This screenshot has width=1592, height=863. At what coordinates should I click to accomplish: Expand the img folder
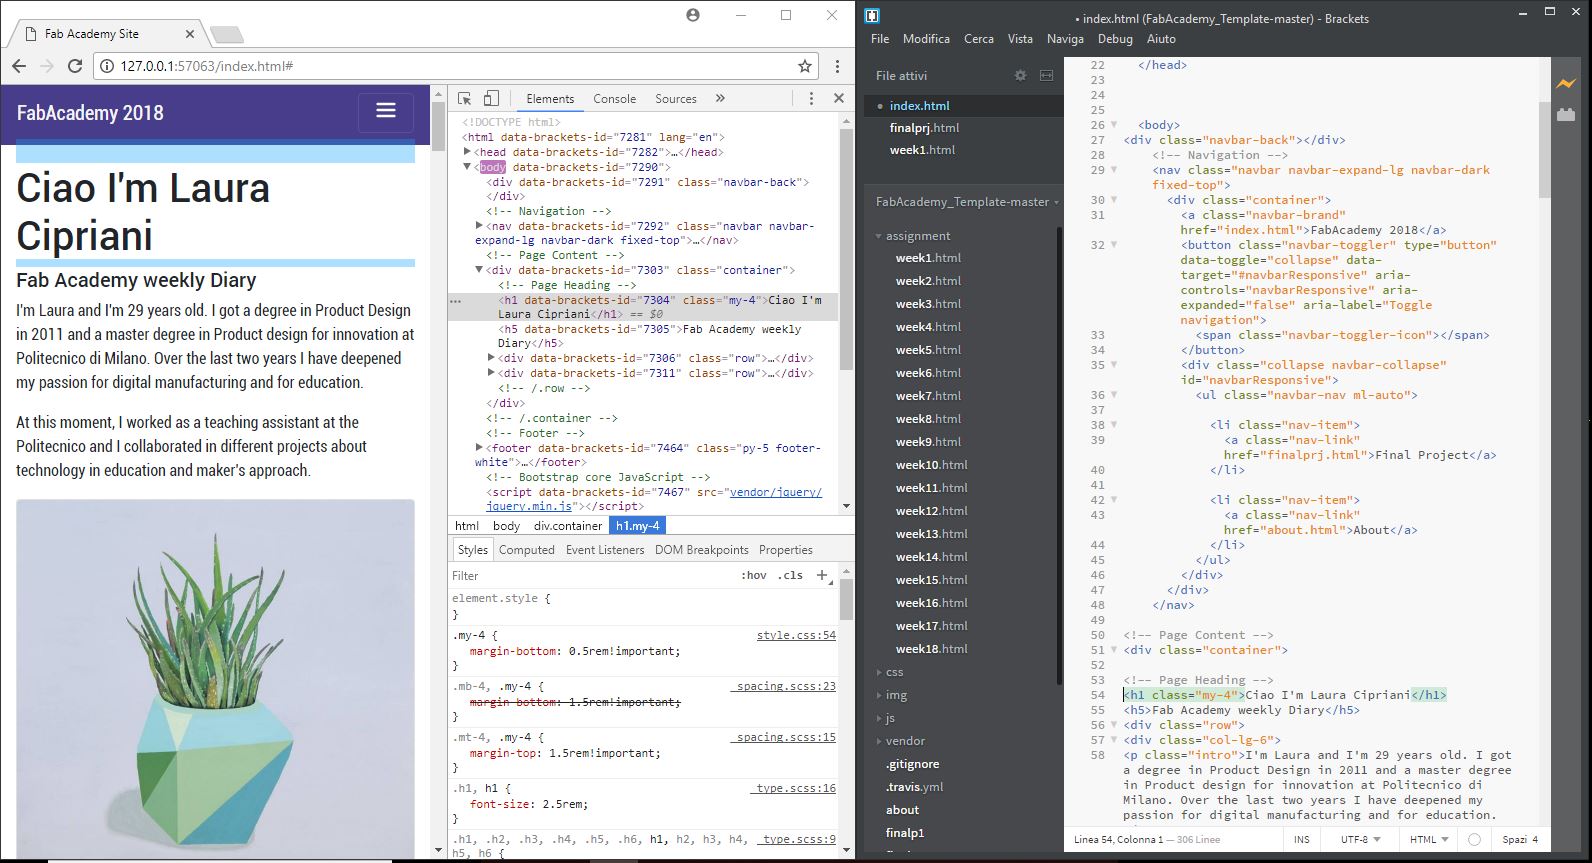(892, 695)
